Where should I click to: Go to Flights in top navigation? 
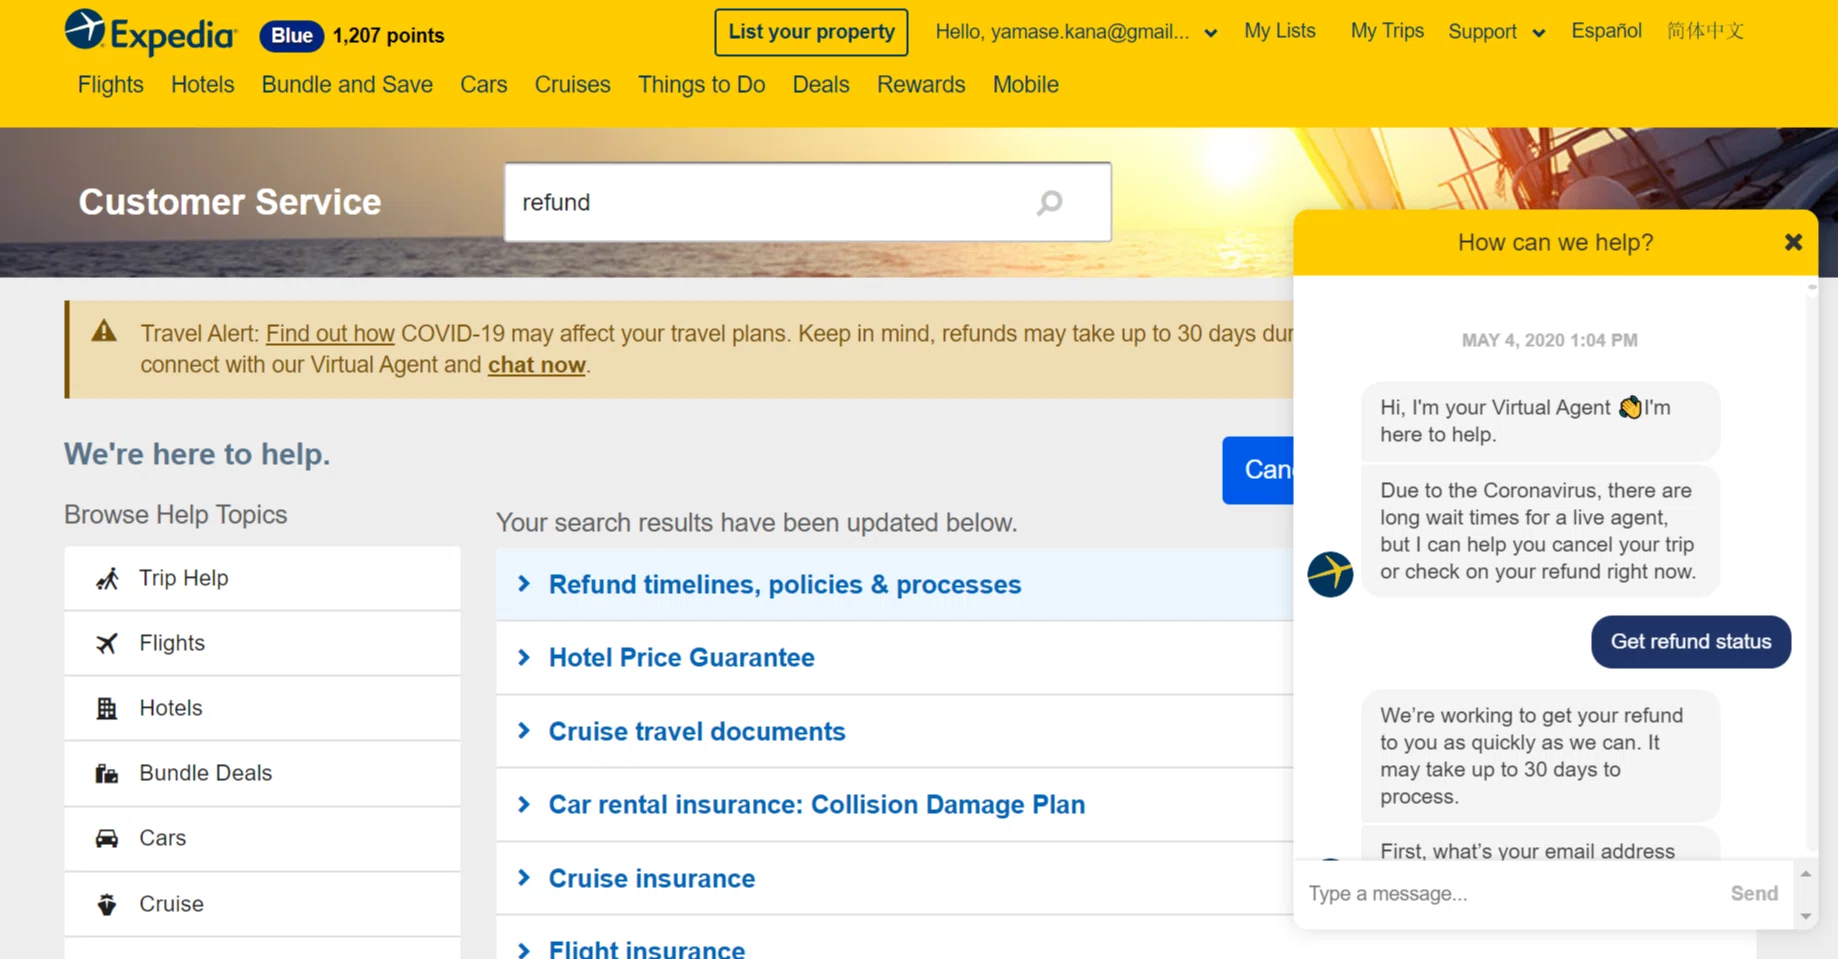coord(111,85)
